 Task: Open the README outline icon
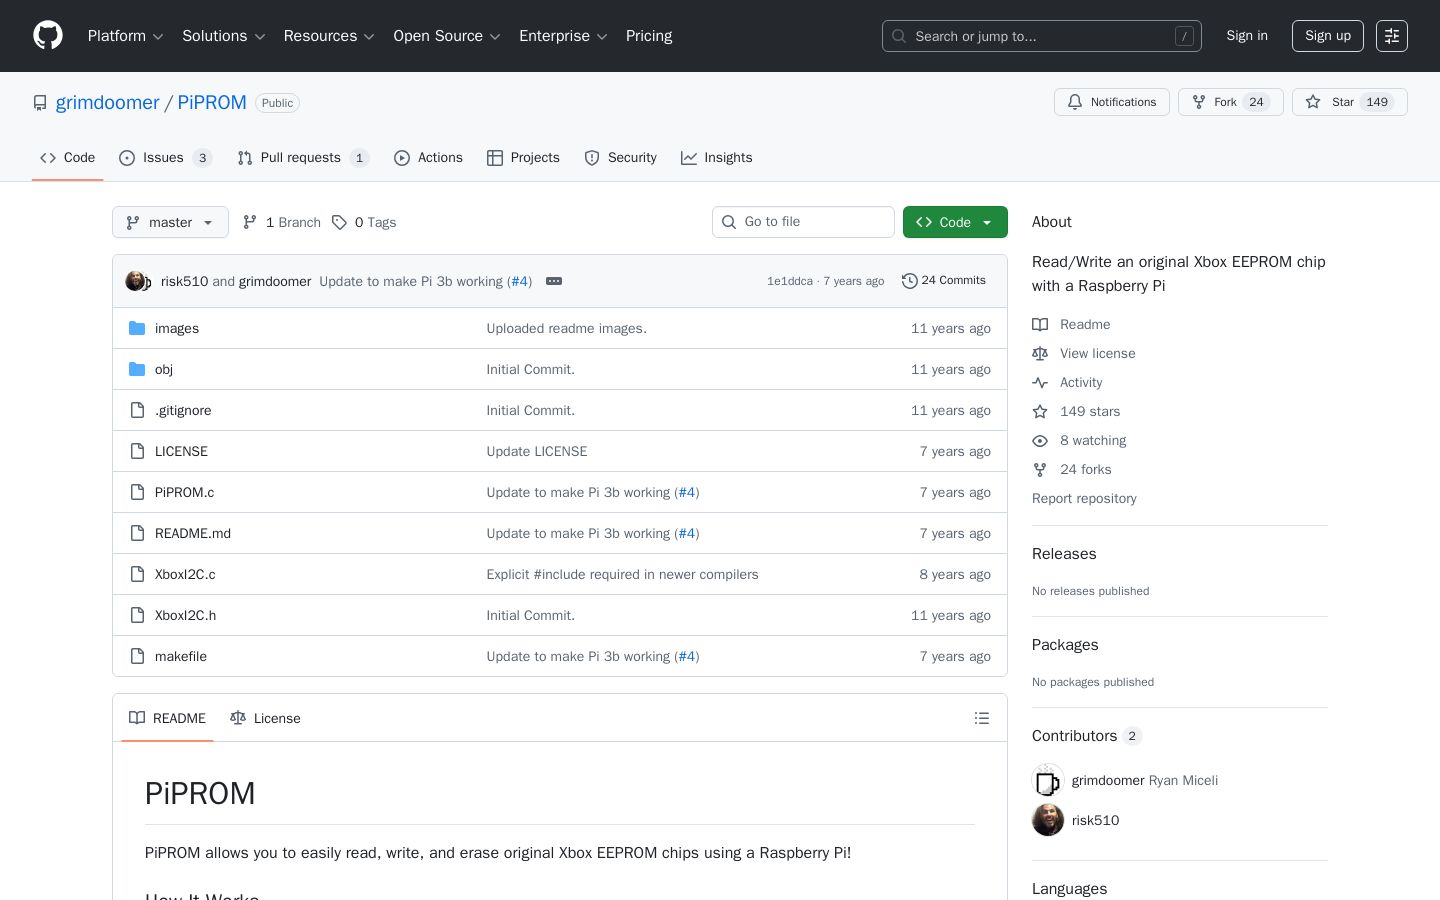click(982, 718)
